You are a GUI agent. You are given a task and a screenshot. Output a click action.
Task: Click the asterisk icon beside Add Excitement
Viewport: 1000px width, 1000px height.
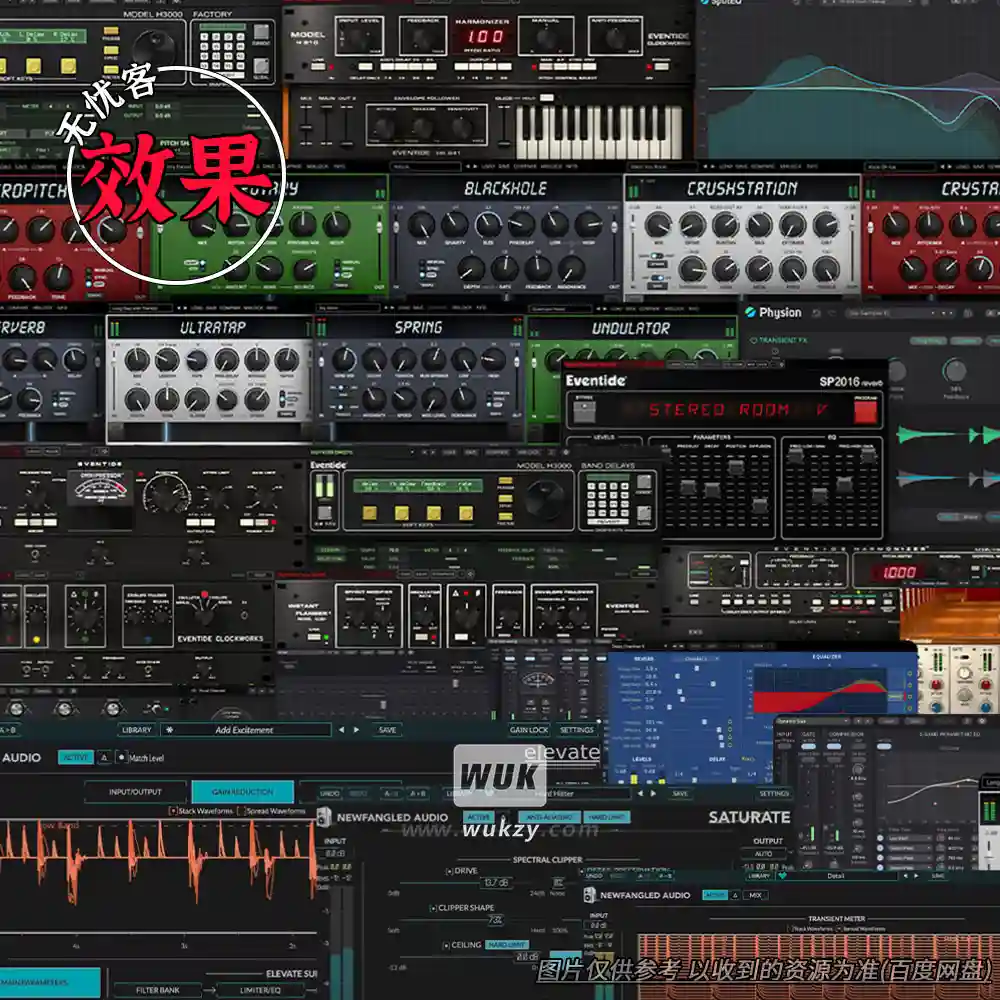click(170, 730)
